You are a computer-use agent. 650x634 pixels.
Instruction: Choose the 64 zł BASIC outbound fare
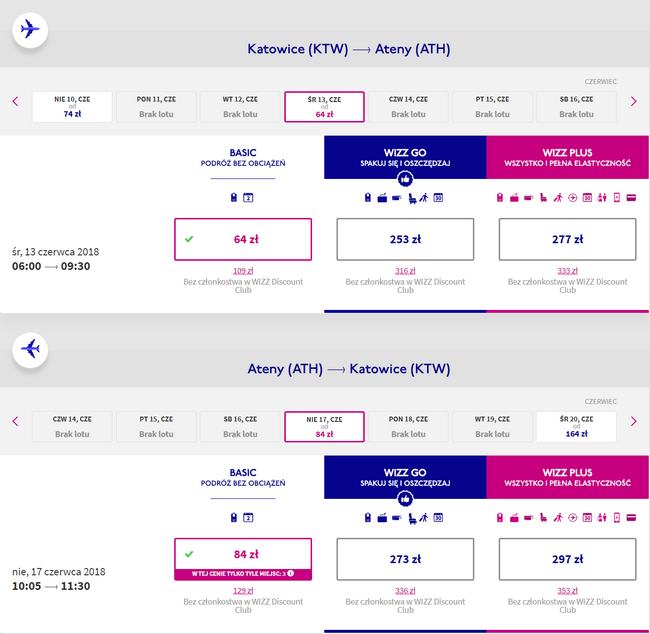pos(243,239)
